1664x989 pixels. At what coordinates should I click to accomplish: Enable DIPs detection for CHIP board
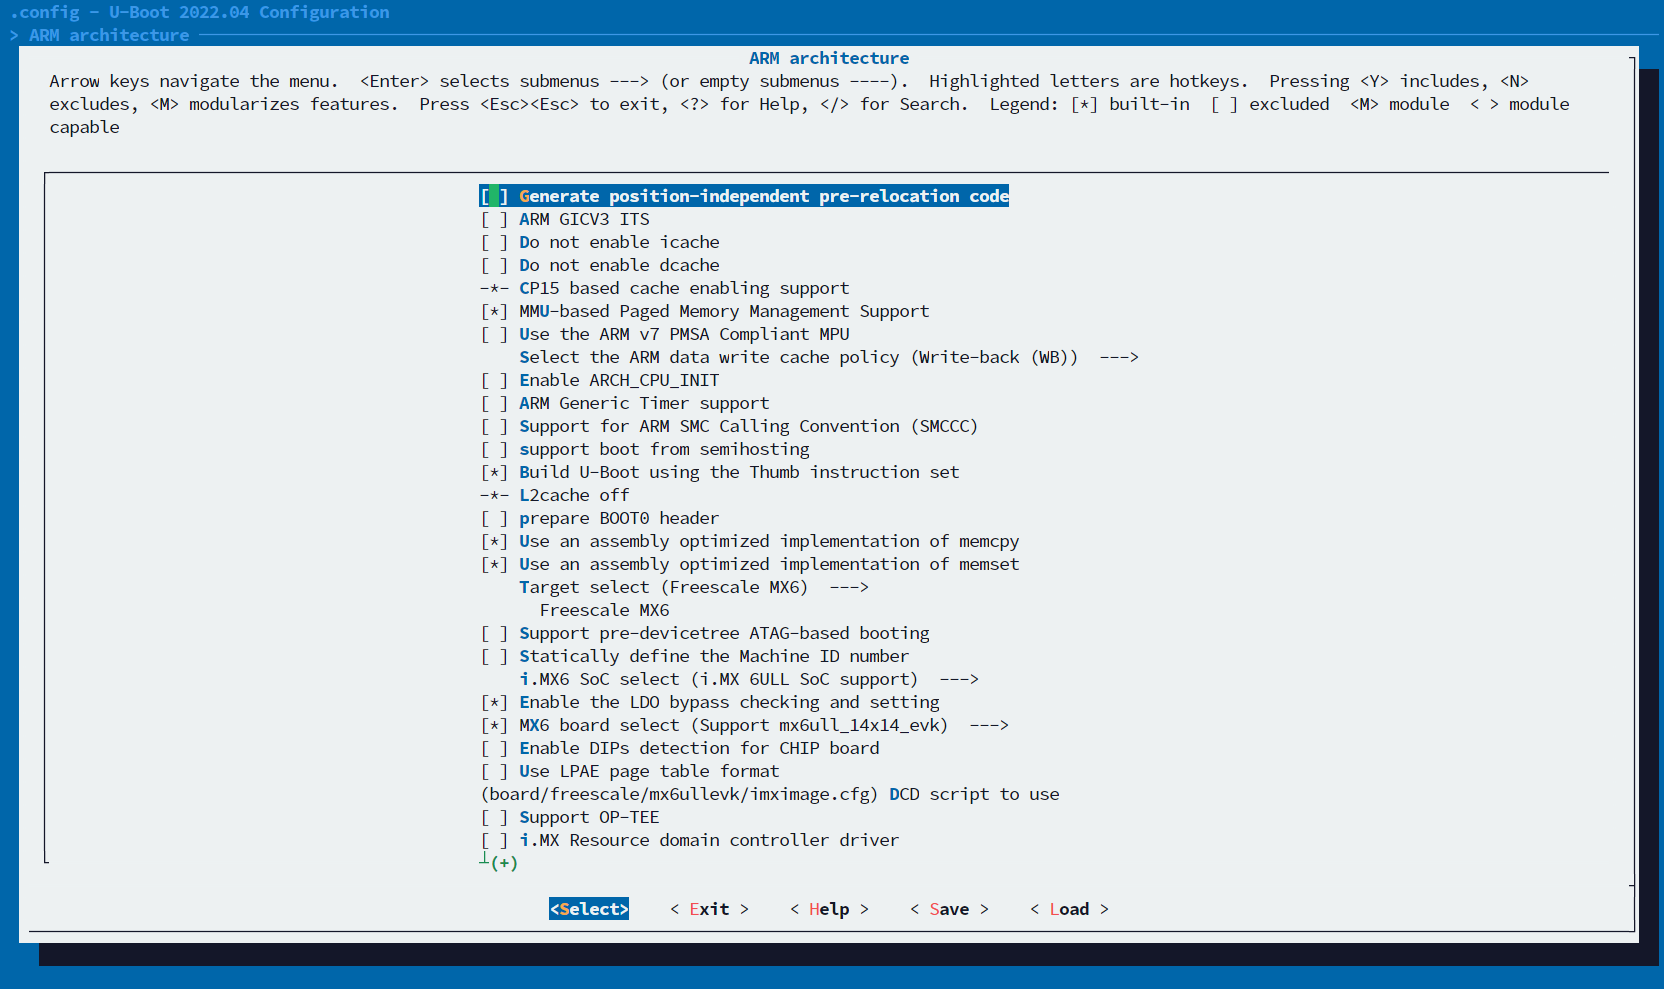tap(680, 748)
